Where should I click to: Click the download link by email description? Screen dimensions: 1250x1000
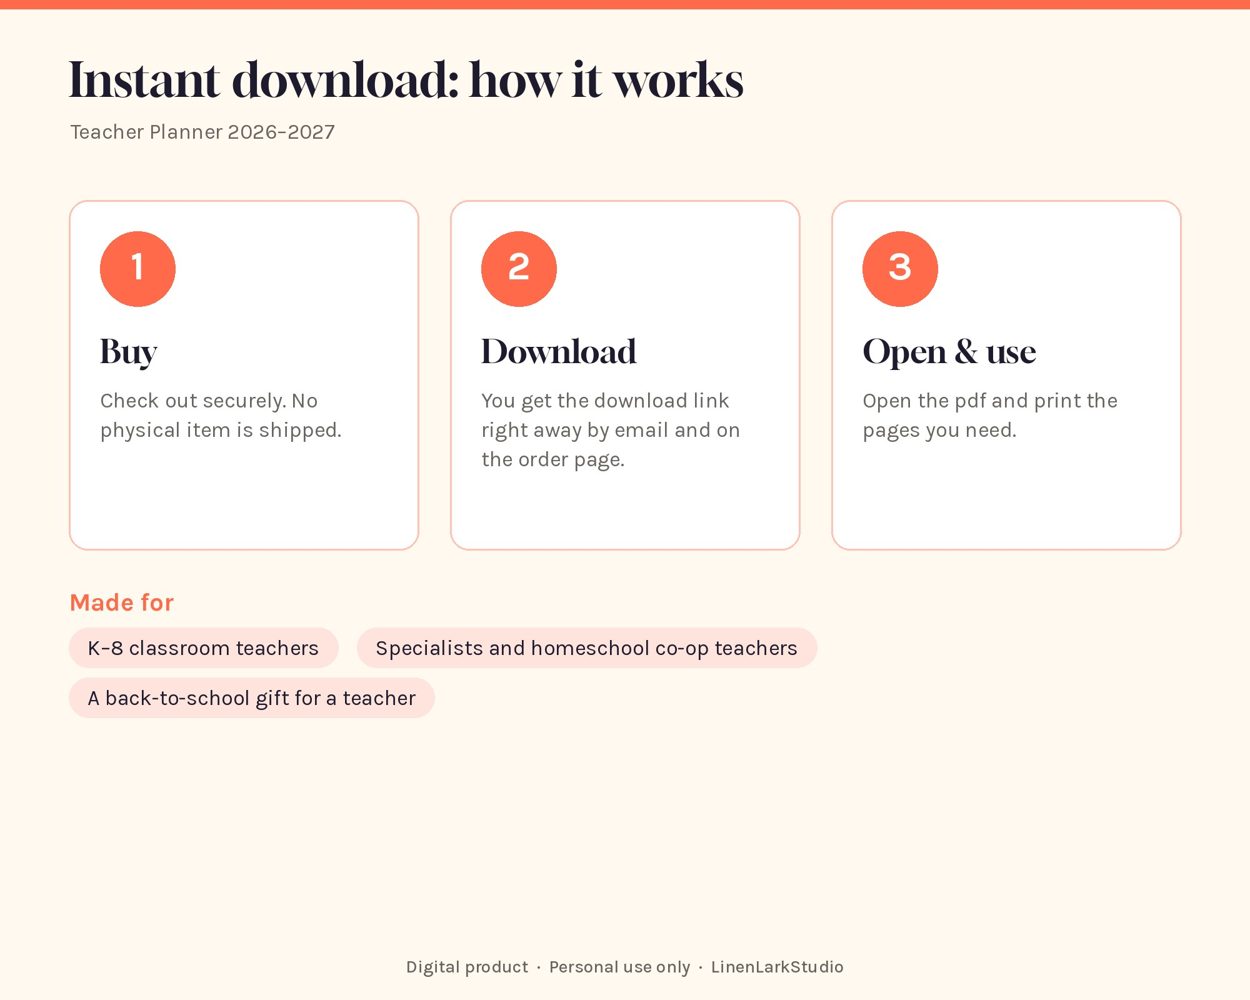(x=611, y=430)
